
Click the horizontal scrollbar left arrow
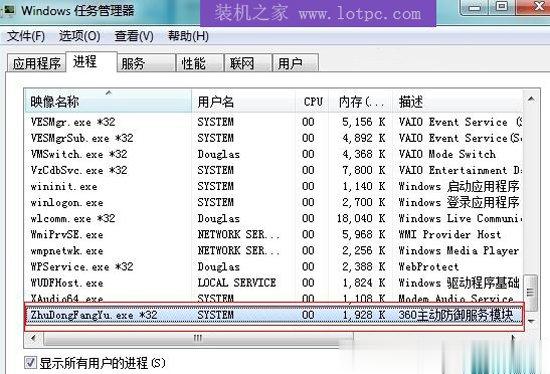tap(33, 338)
